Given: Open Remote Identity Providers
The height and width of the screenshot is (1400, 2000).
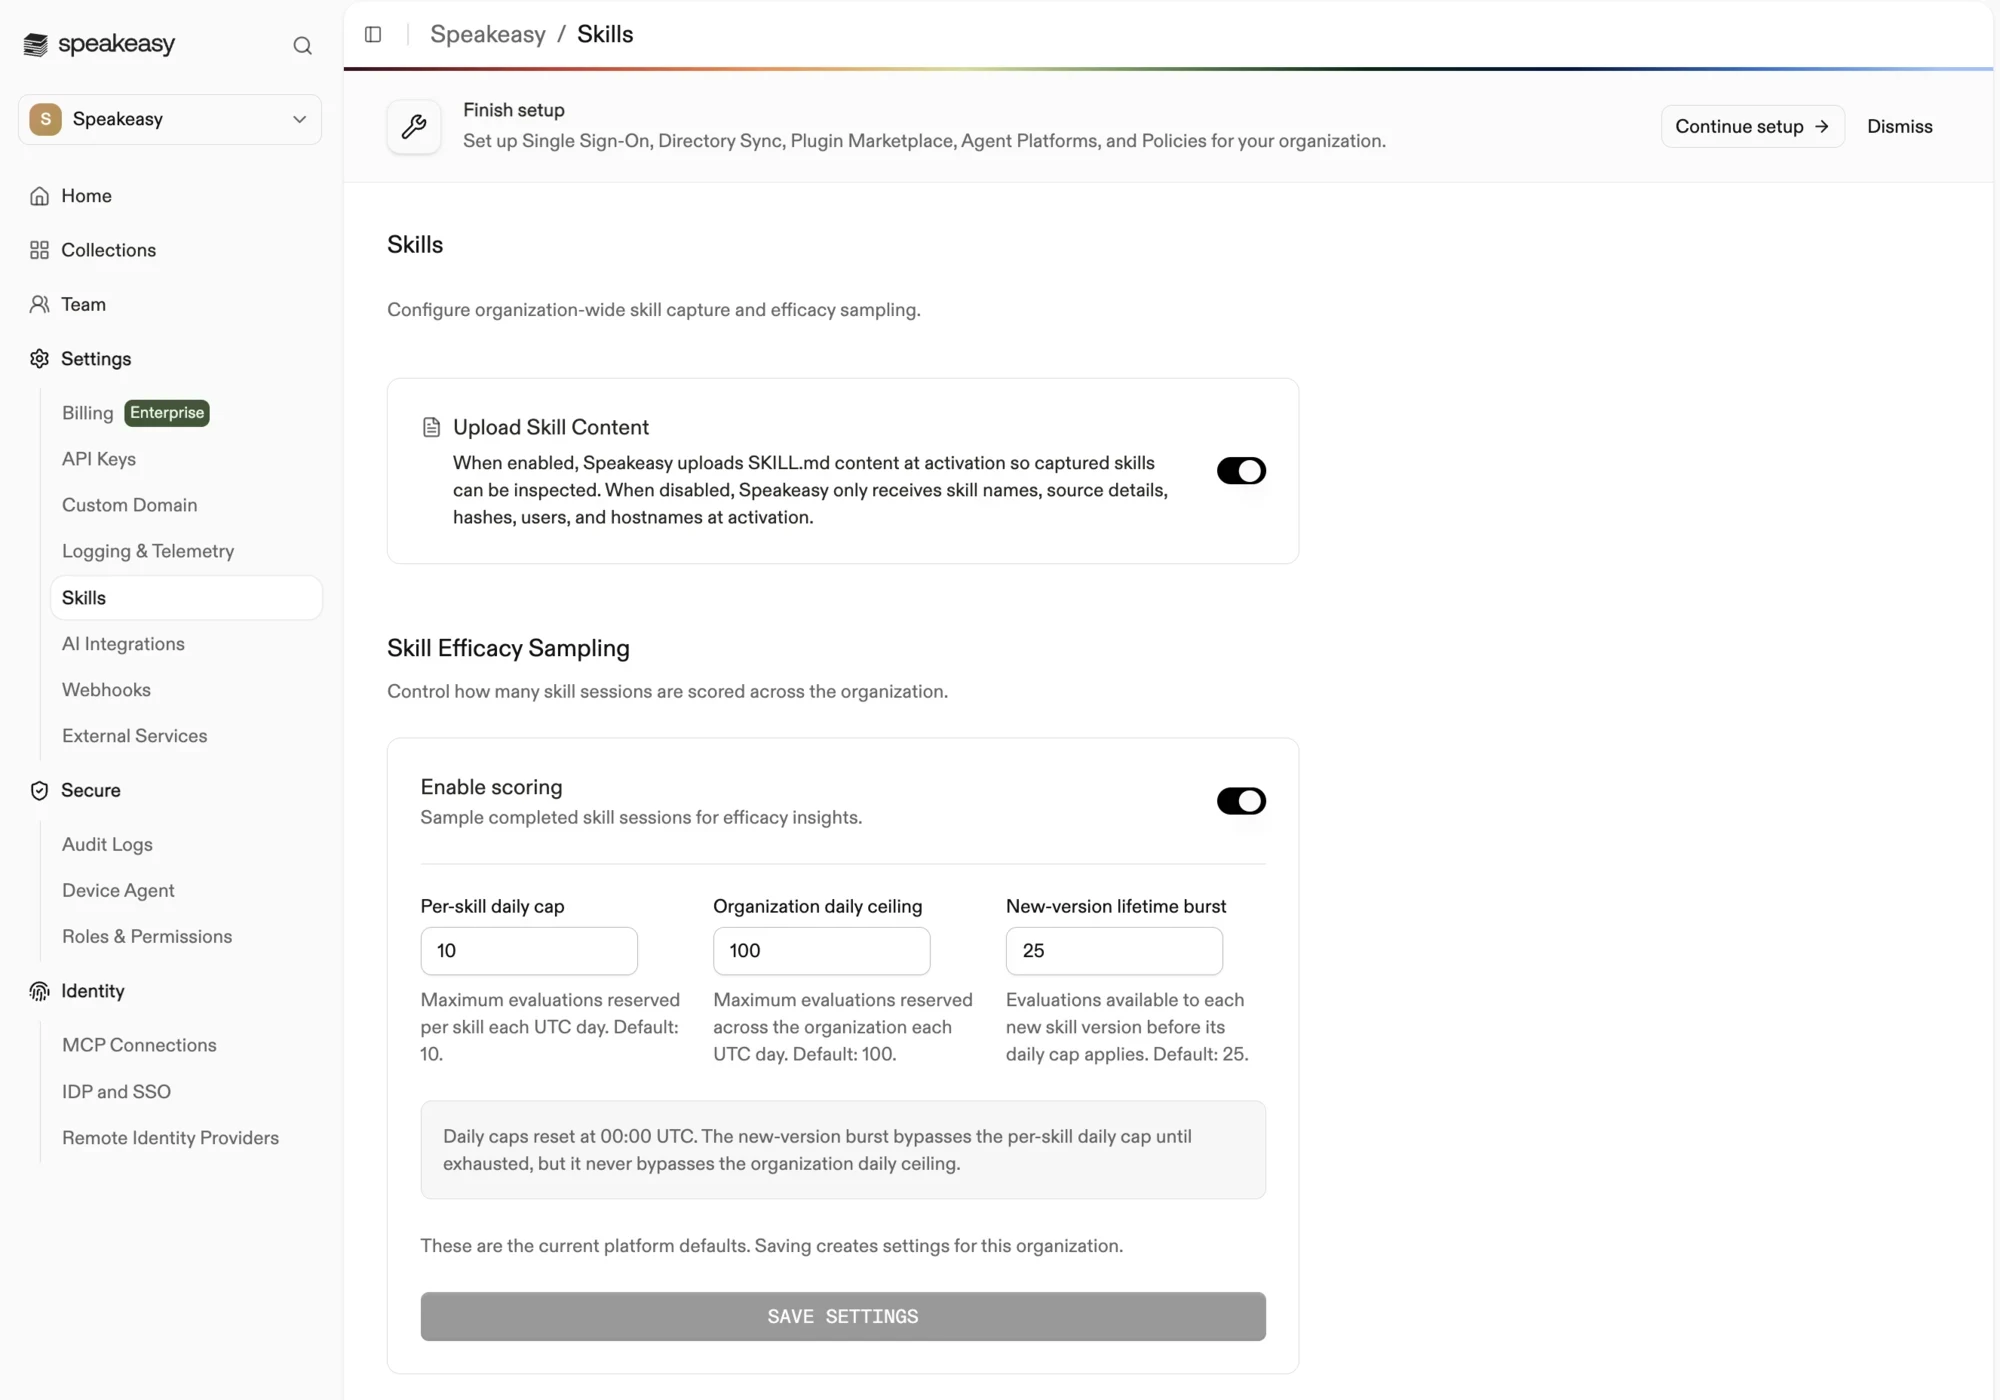Looking at the screenshot, I should point(170,1138).
